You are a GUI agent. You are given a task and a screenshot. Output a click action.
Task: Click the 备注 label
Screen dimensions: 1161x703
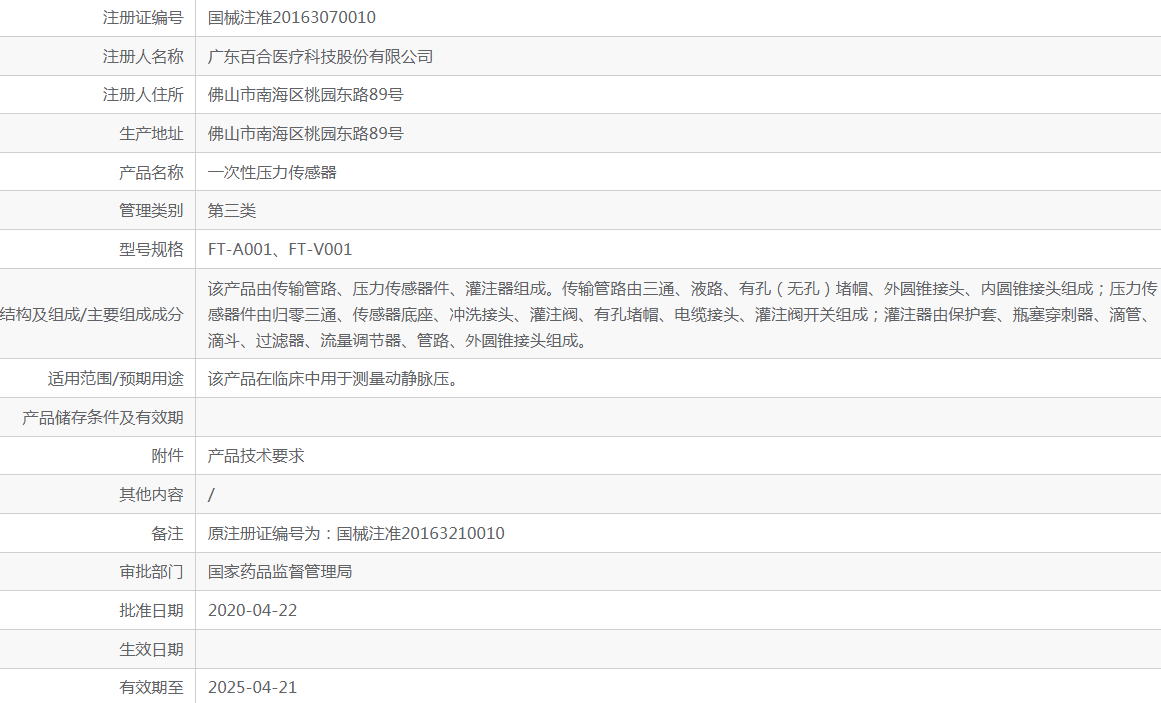[x=167, y=533]
